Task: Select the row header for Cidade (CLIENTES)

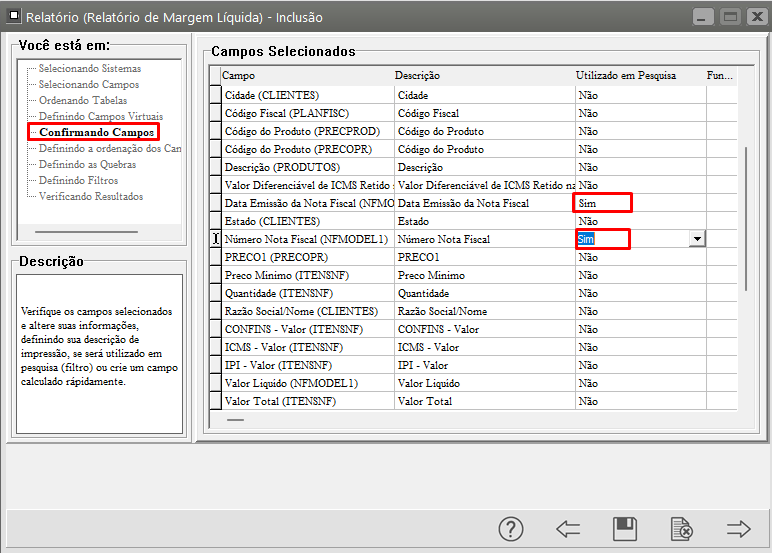Action: coord(214,95)
